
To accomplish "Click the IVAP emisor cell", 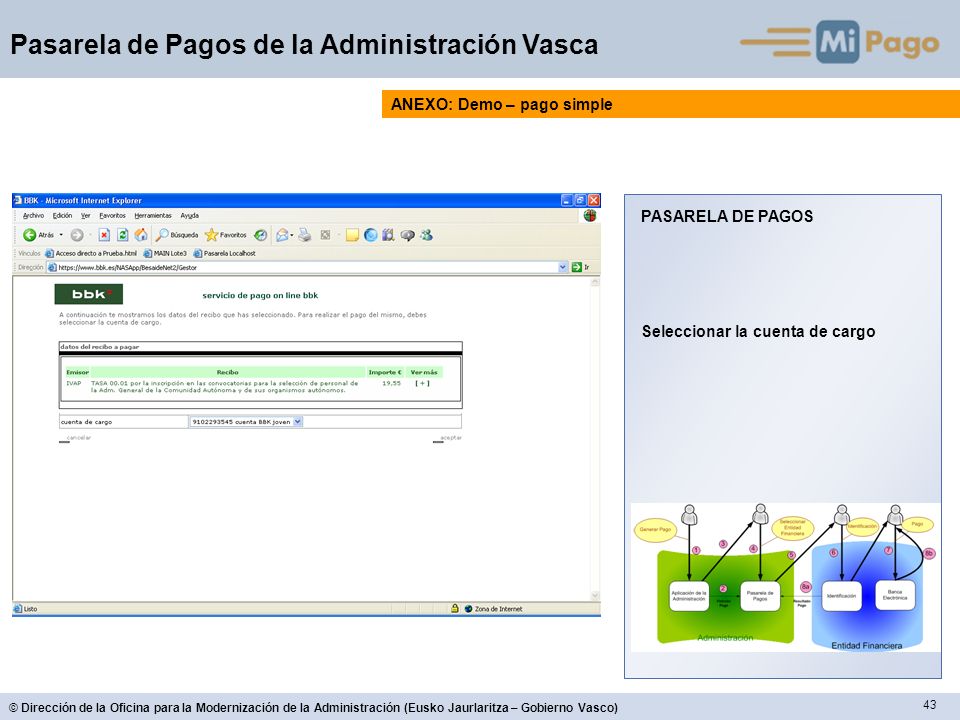I will click(x=73, y=383).
